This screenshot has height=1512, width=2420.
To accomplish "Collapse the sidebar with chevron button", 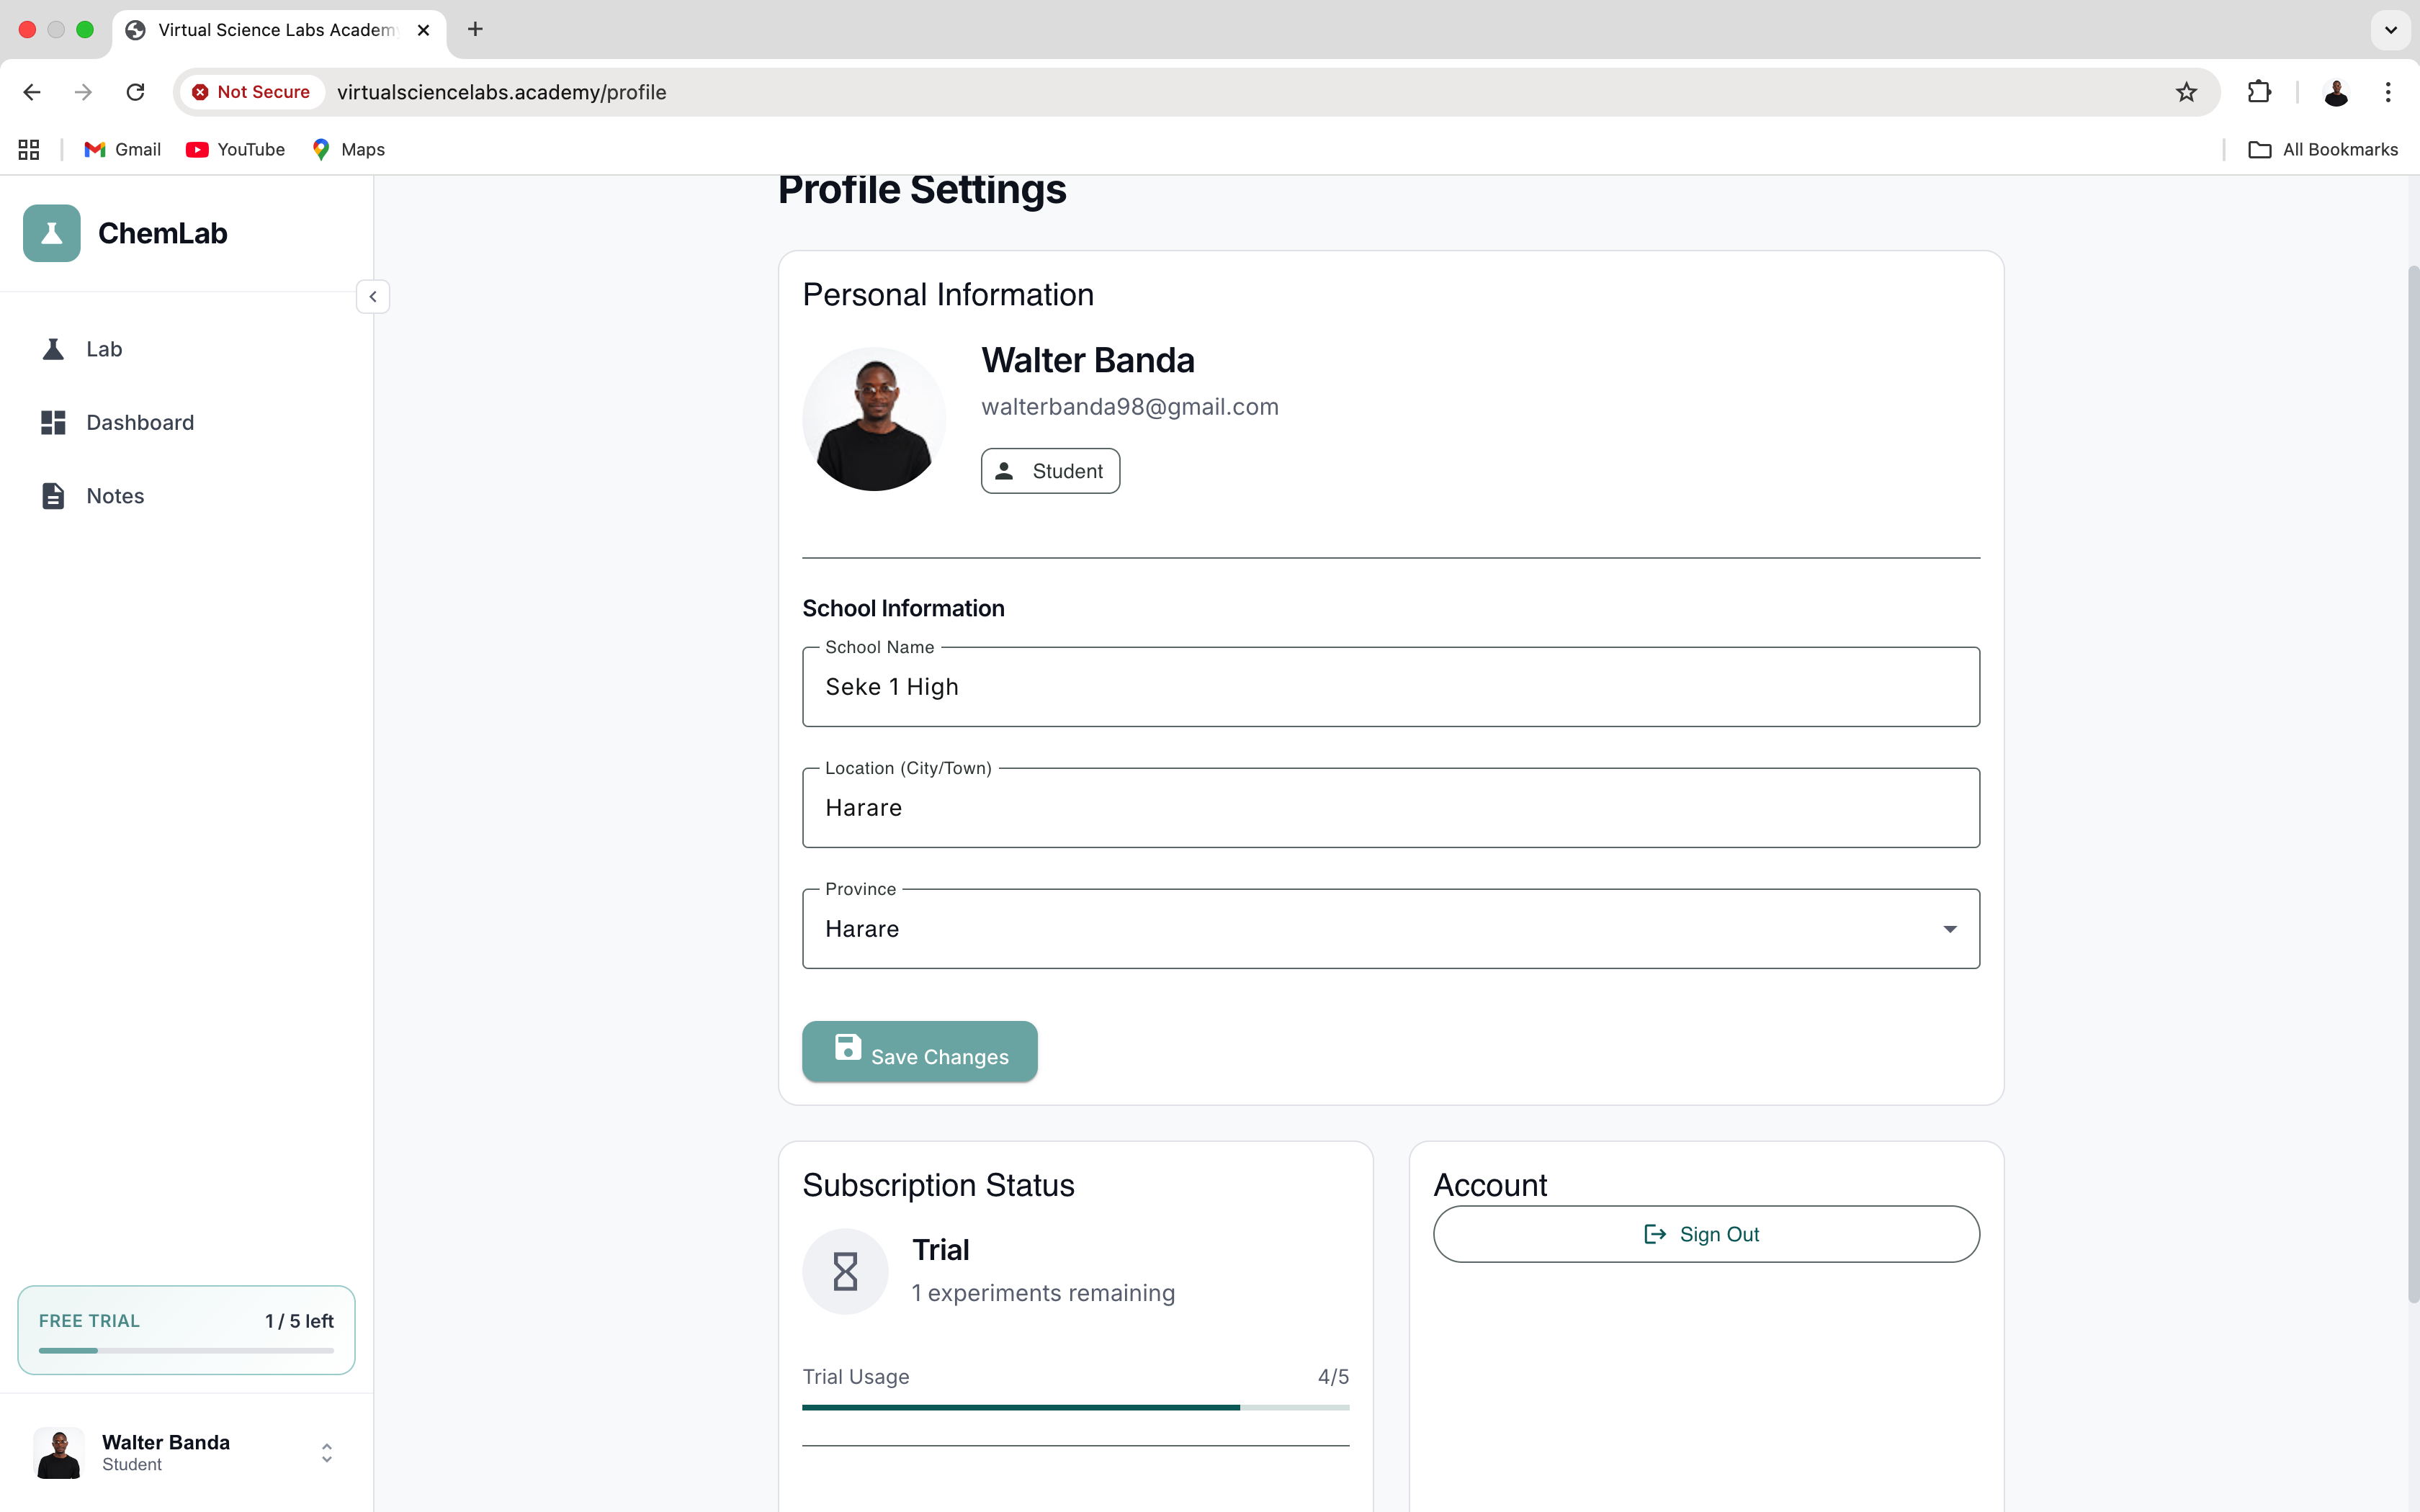I will click(373, 297).
